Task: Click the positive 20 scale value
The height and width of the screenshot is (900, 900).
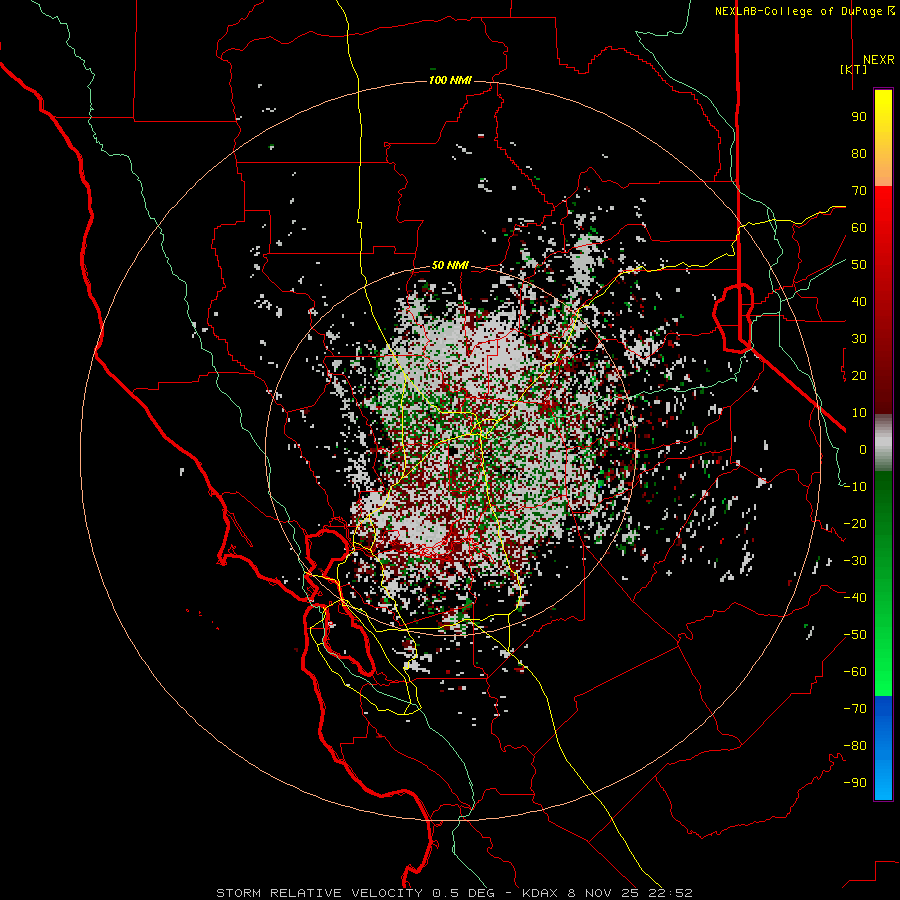Action: tap(859, 375)
